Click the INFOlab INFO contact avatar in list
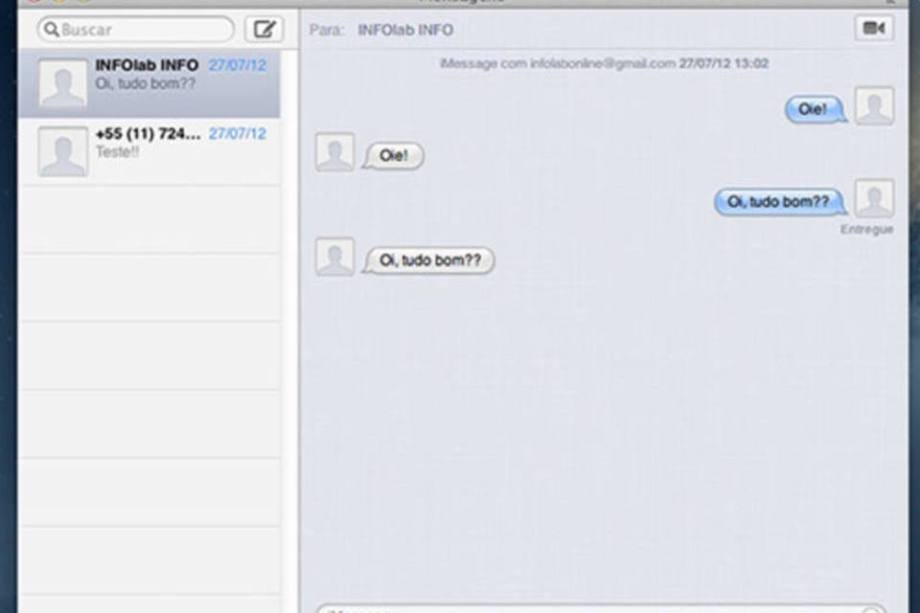This screenshot has height=613, width=920. (63, 83)
